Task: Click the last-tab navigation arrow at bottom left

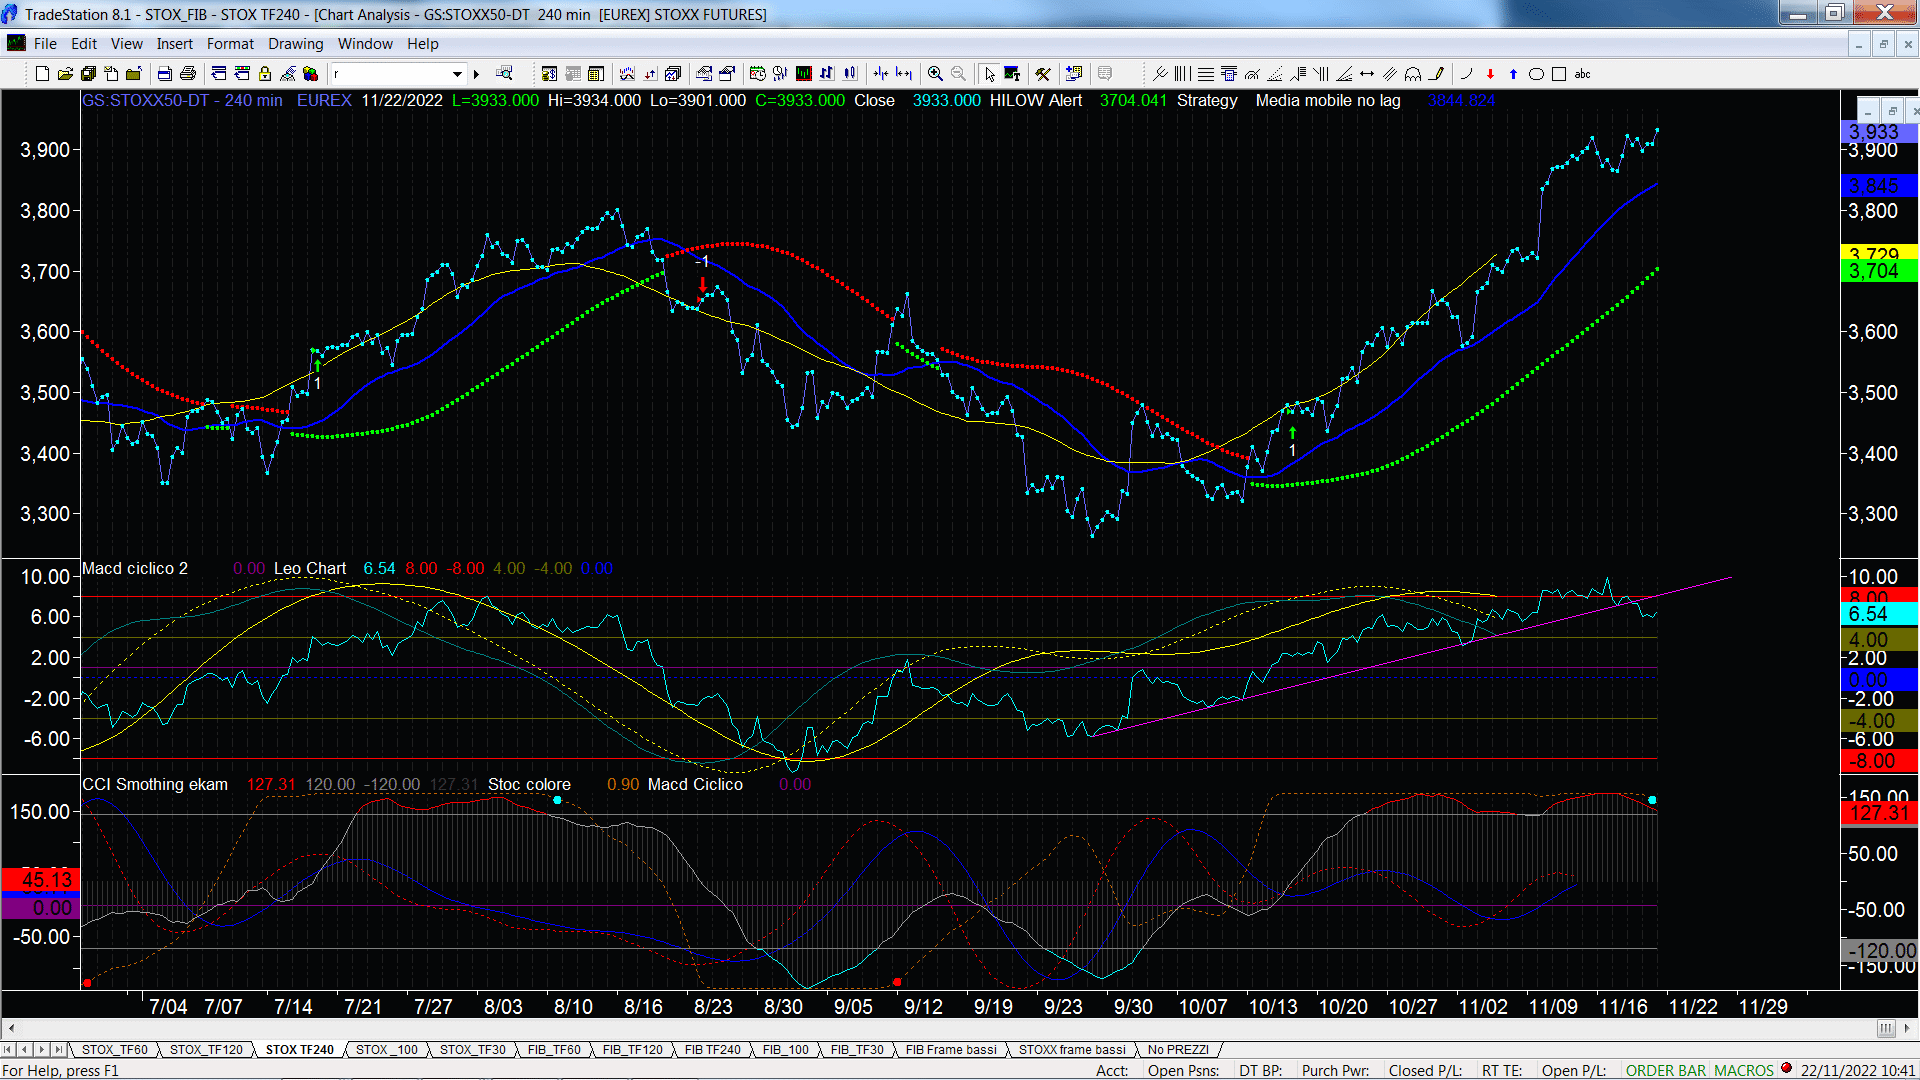Action: click(58, 1049)
